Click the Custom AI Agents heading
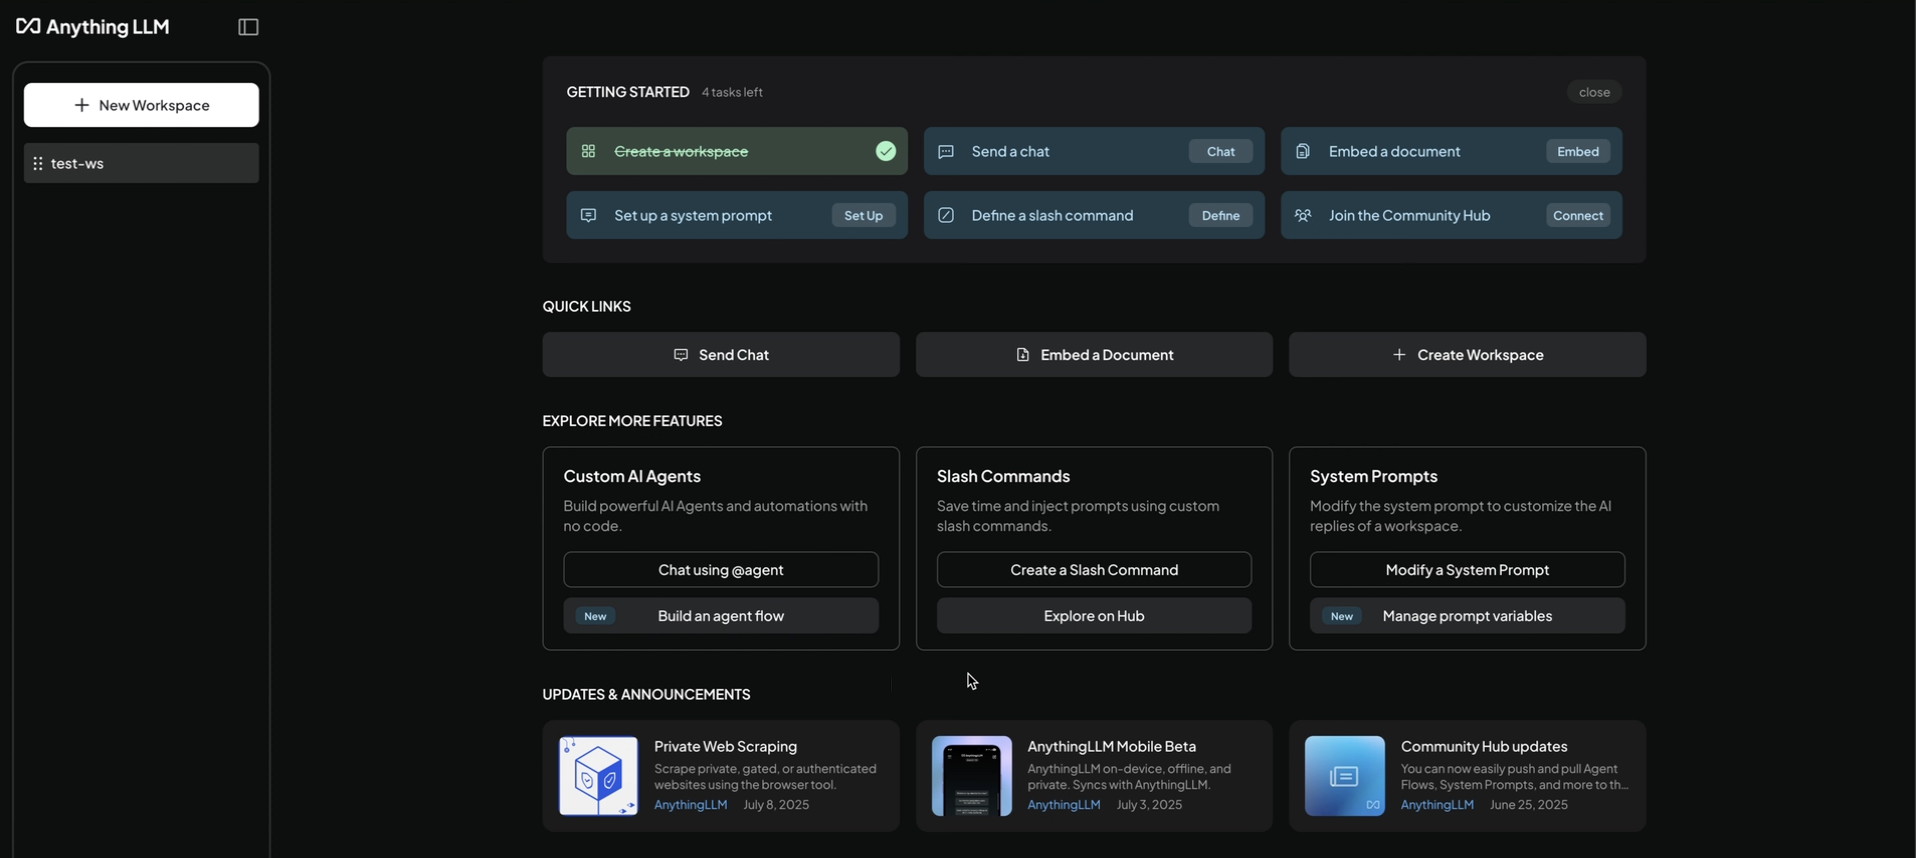 pos(632,476)
